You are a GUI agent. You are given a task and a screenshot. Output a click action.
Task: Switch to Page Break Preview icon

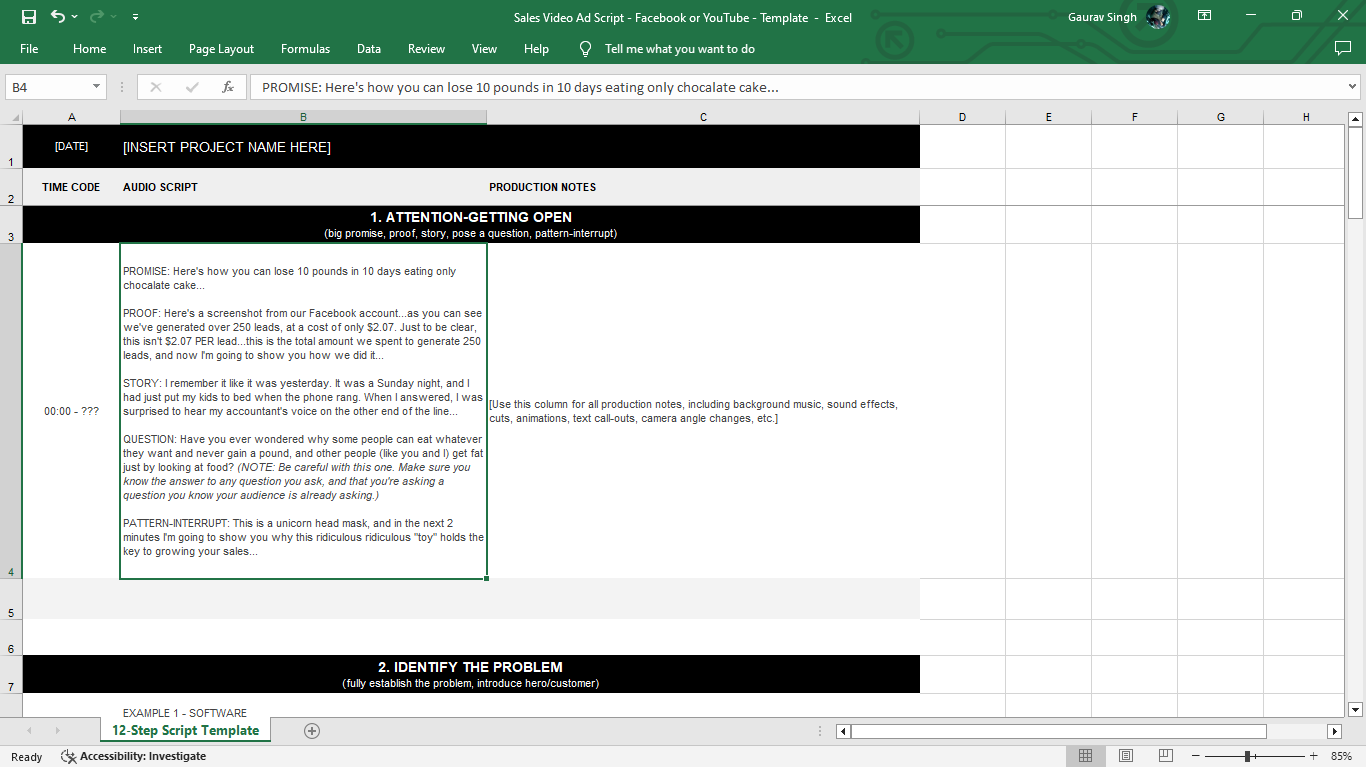(x=1165, y=756)
